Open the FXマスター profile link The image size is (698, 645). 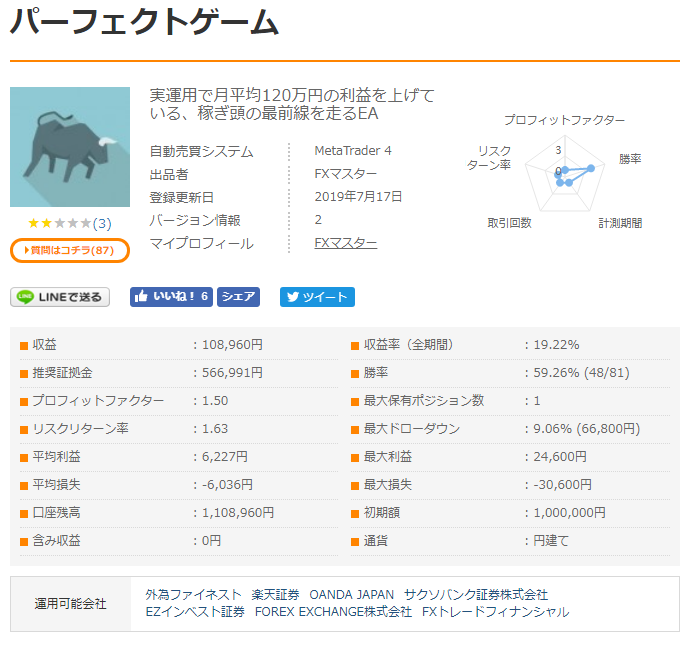click(345, 243)
